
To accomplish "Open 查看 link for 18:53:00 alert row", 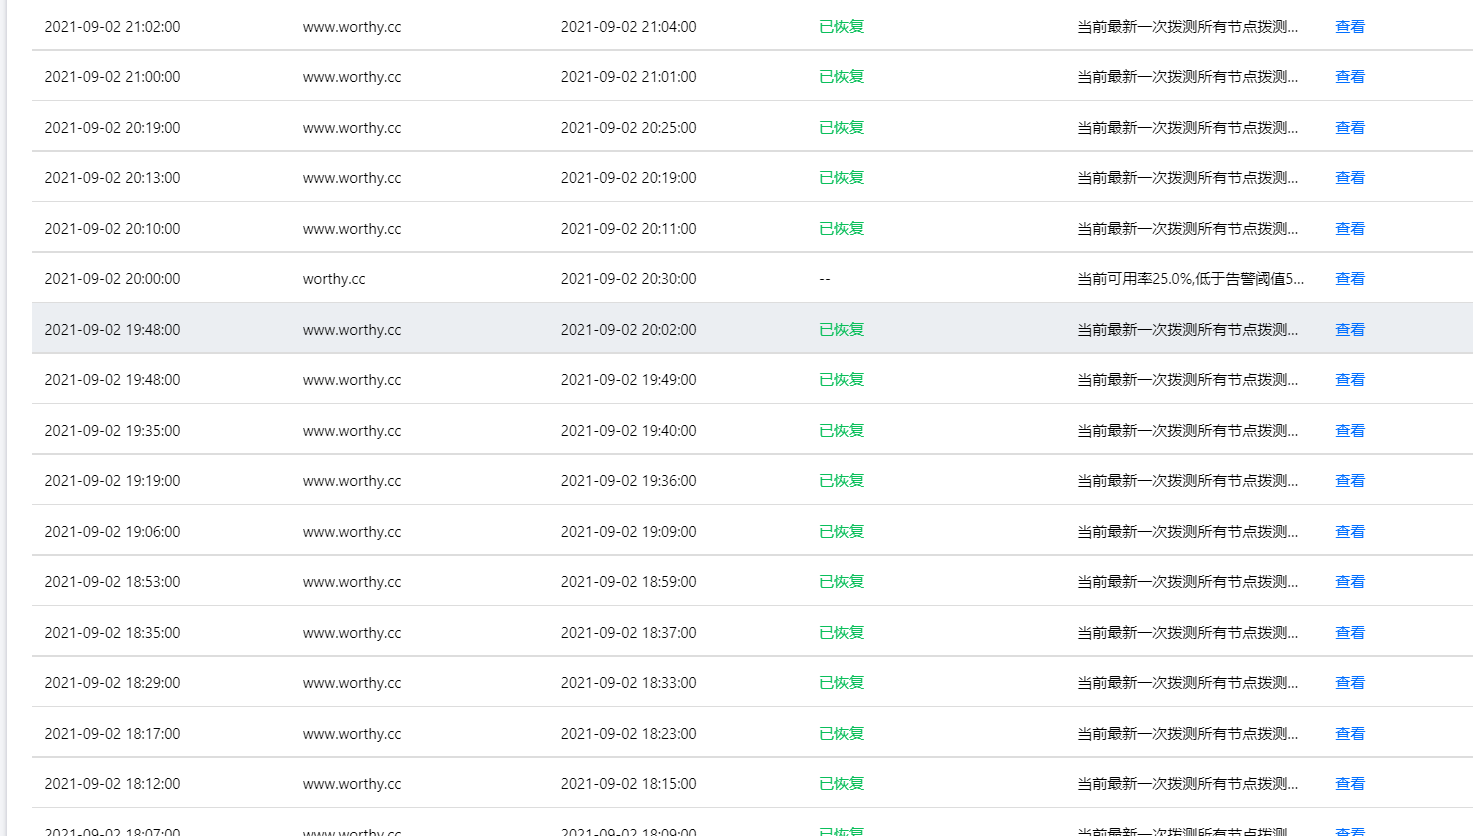I will coord(1350,582).
